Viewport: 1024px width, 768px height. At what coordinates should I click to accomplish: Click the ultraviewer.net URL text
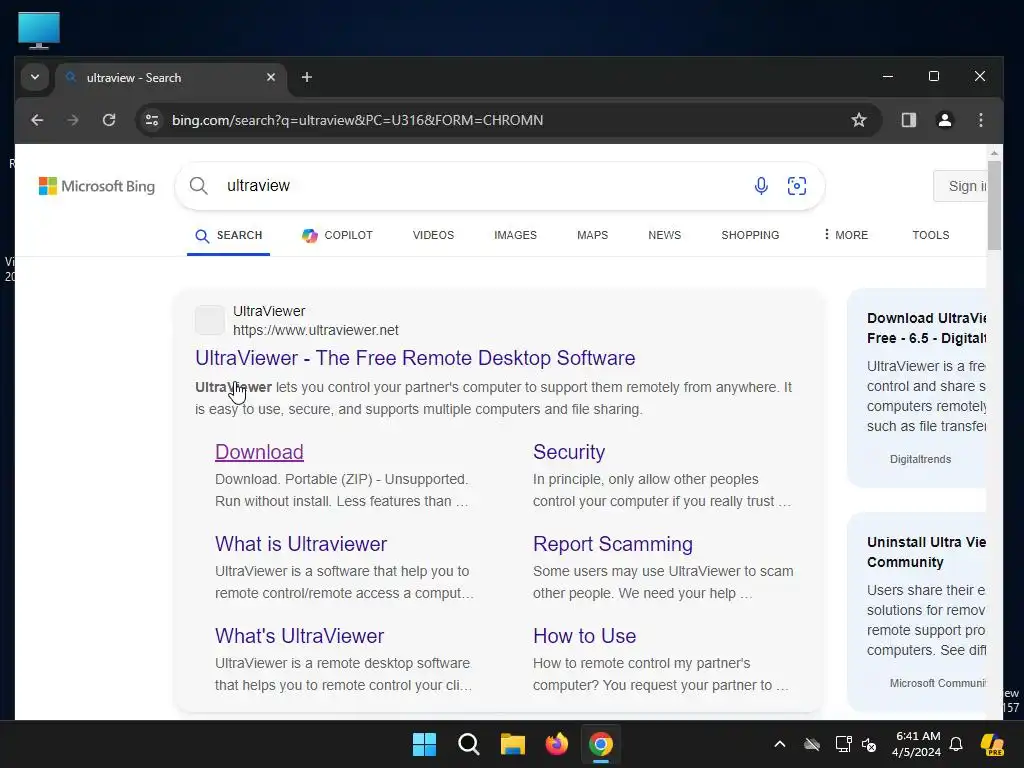[315, 330]
